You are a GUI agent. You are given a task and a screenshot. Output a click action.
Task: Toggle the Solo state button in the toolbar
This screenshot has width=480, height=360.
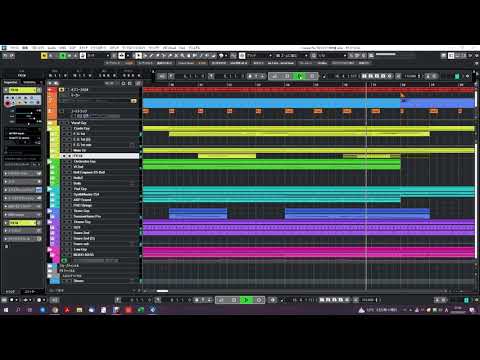pos(50,56)
